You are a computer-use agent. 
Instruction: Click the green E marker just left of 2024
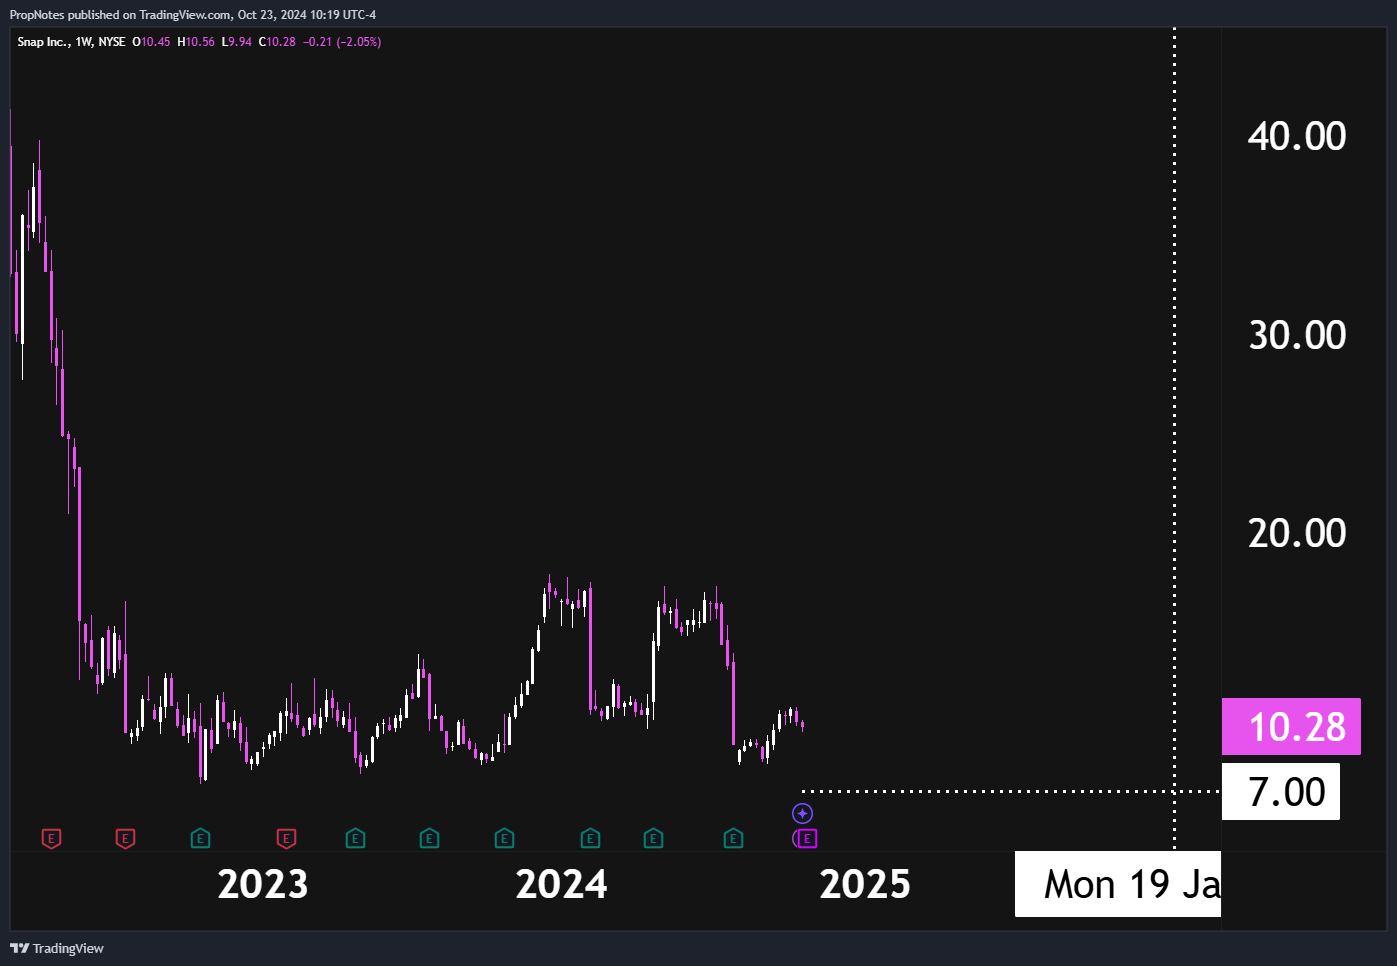[504, 838]
